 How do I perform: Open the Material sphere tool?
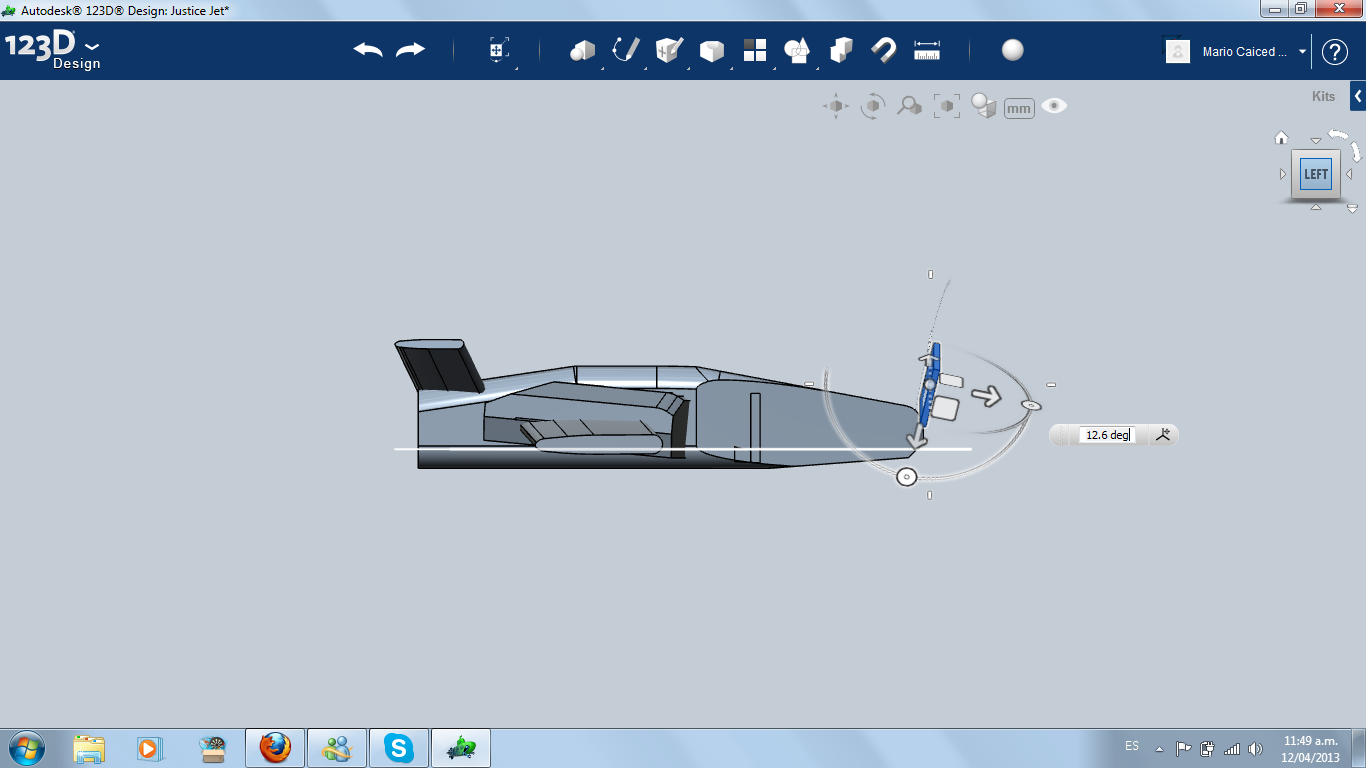tap(1013, 50)
